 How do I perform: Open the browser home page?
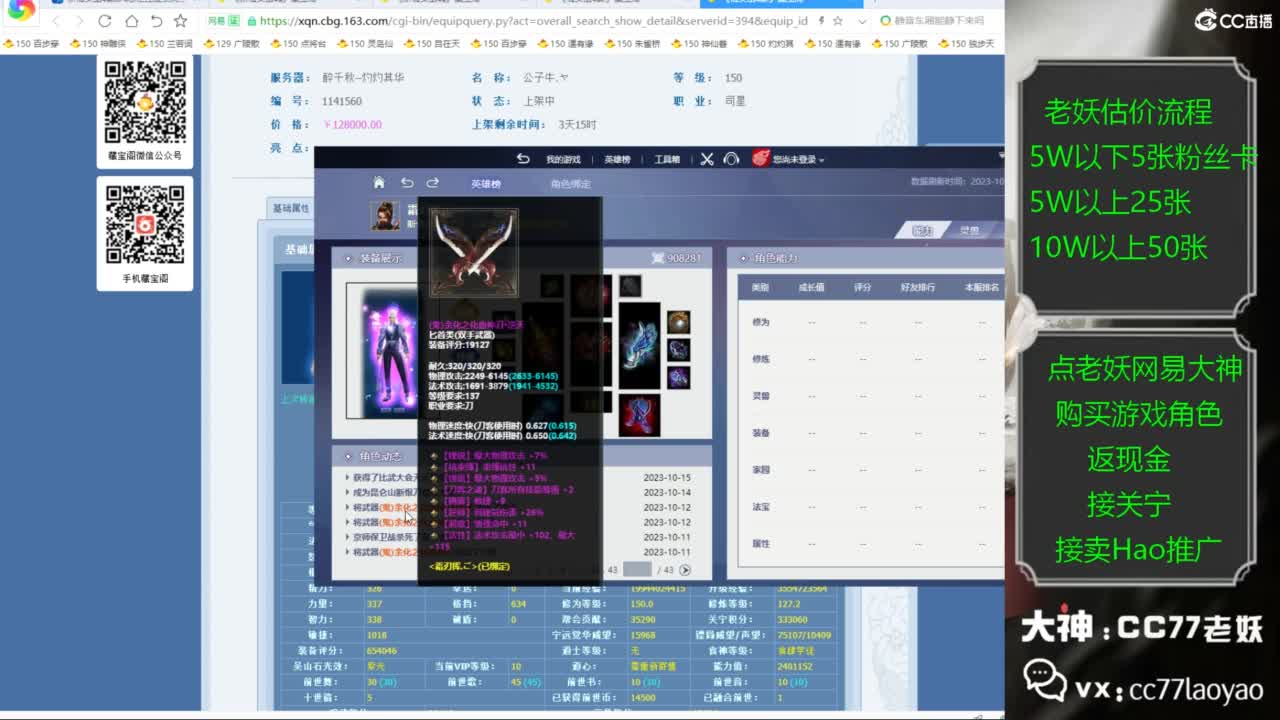click(x=131, y=21)
